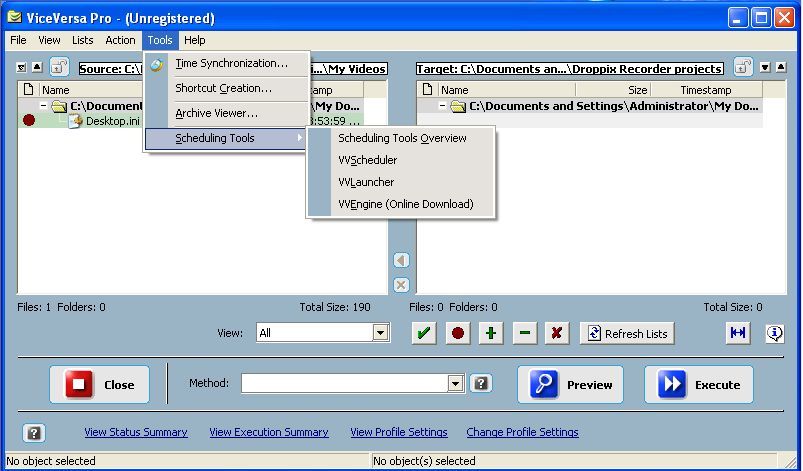This screenshot has width=803, height=471.
Task: Open Change Profile Settings link
Action: tap(522, 432)
